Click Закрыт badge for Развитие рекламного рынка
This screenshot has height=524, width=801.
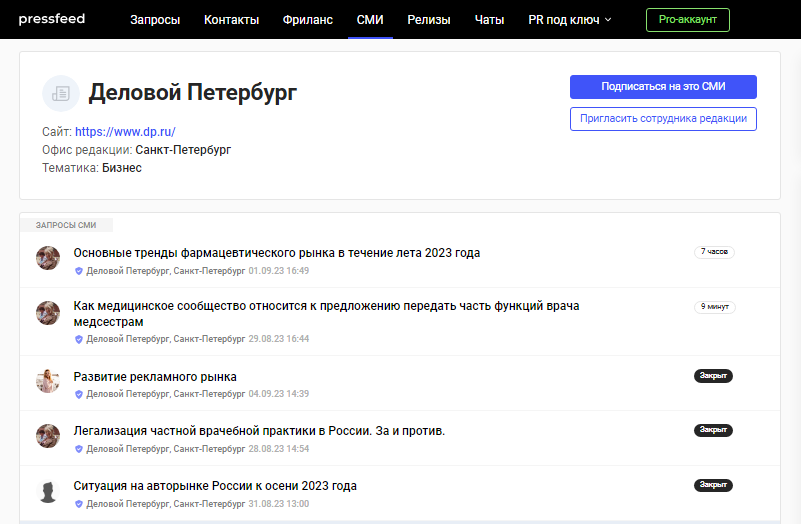point(713,376)
